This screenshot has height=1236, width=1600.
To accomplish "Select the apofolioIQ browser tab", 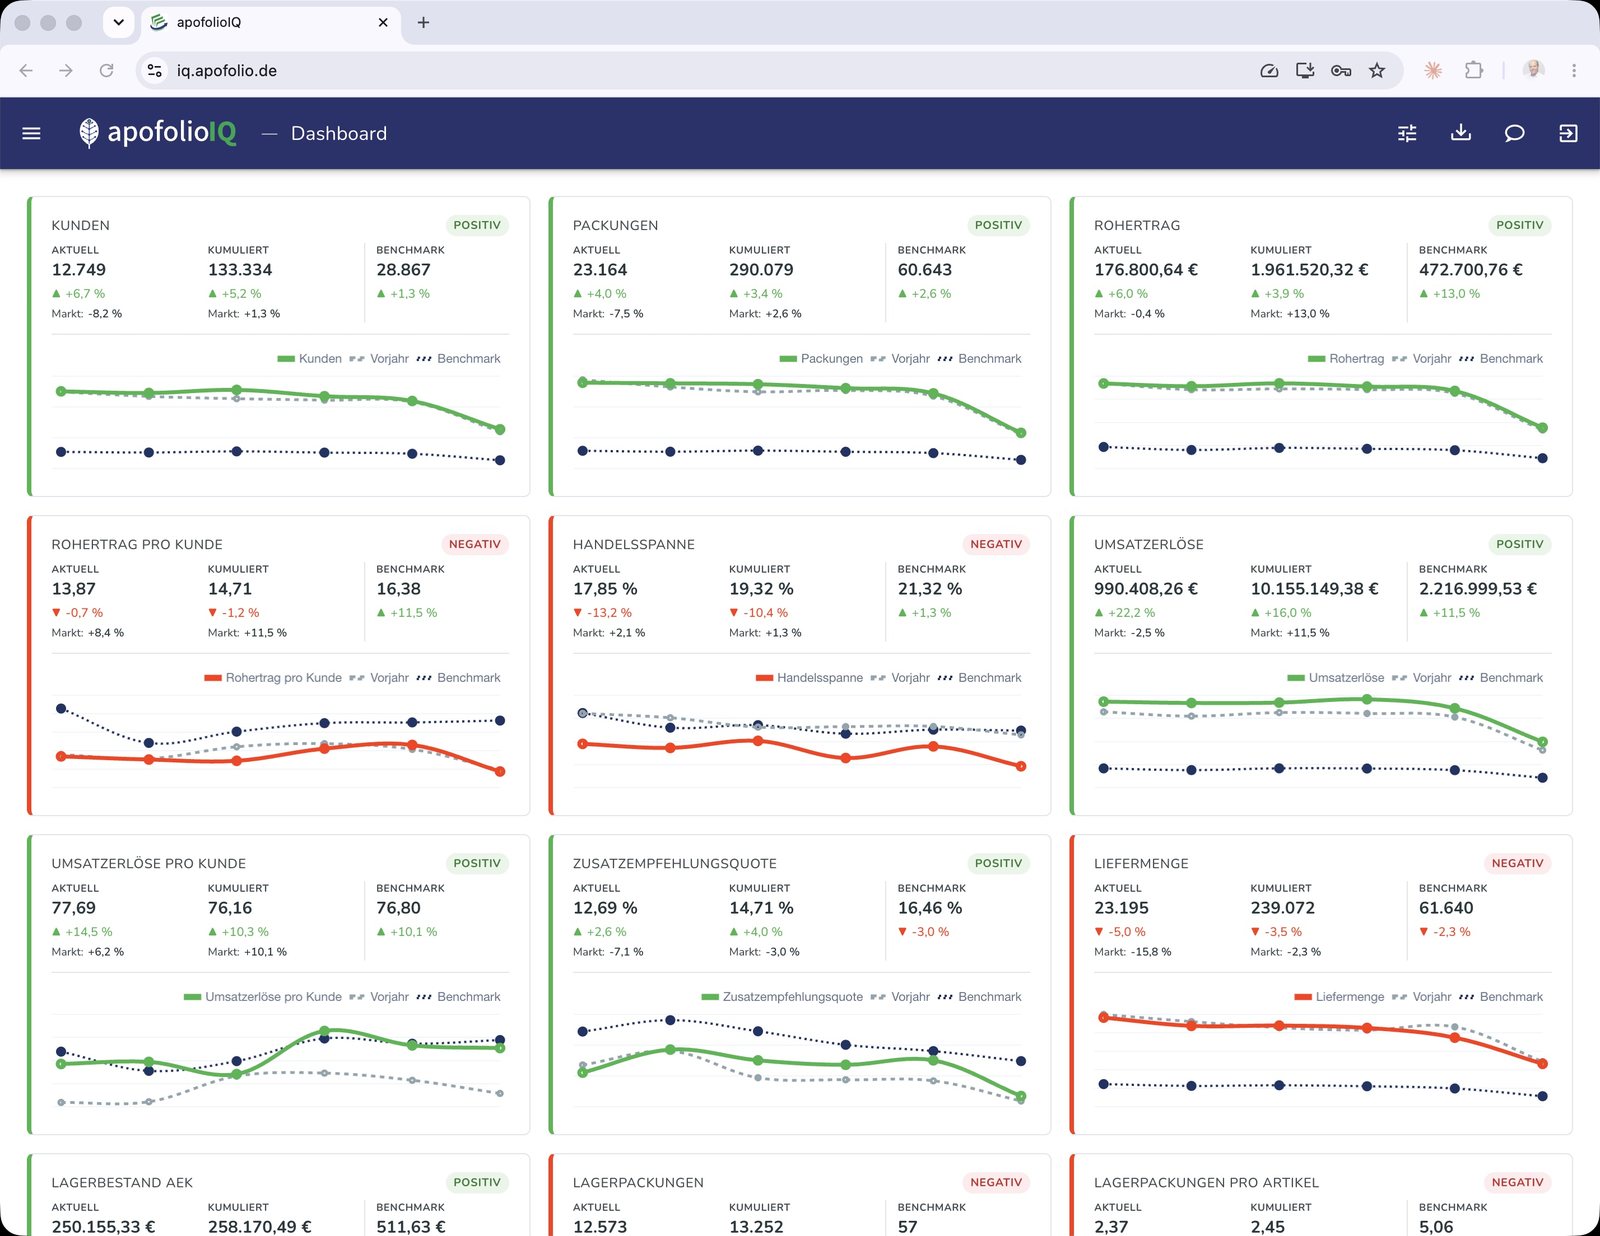I will pos(270,22).
